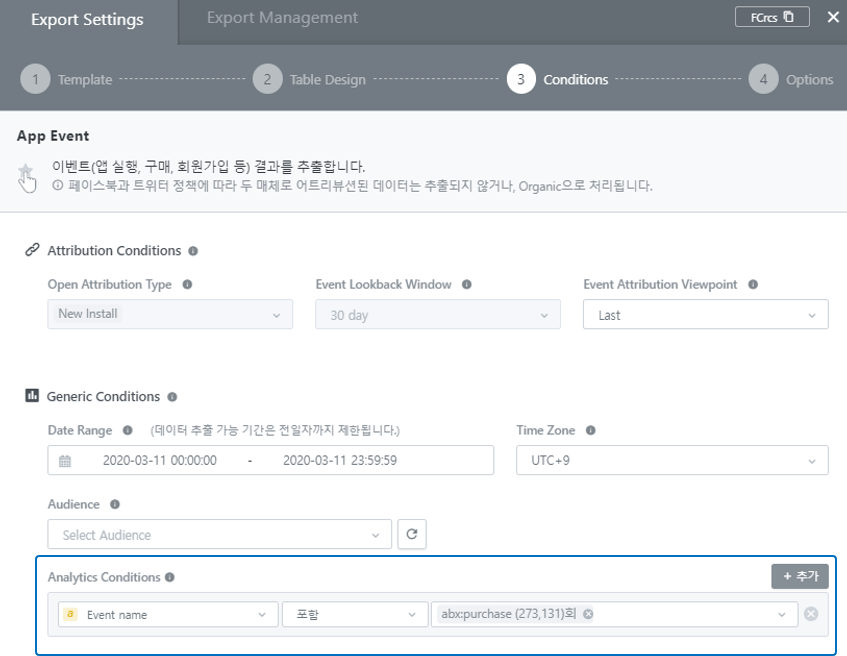Jump to step 4 Options
The height and width of the screenshot is (656, 847).
[x=791, y=79]
